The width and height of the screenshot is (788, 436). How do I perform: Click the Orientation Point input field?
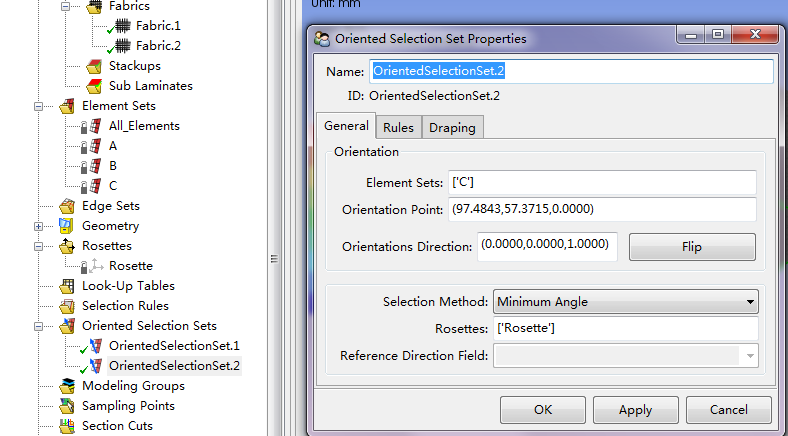pyautogui.click(x=601, y=210)
